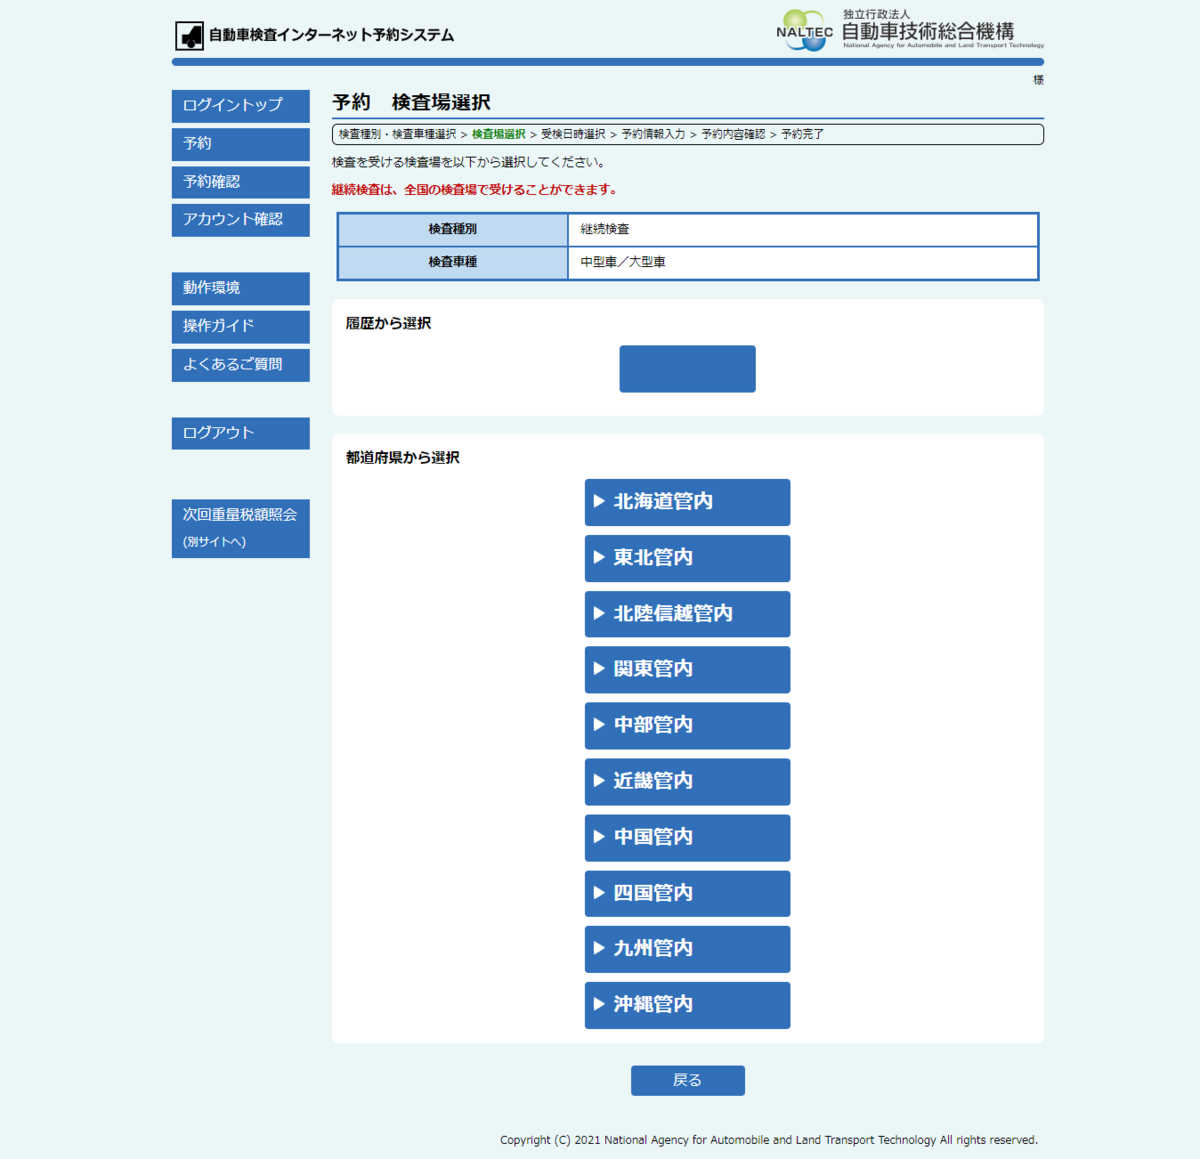
Task: Click the red 継続検査 notice text
Action: pos(477,190)
